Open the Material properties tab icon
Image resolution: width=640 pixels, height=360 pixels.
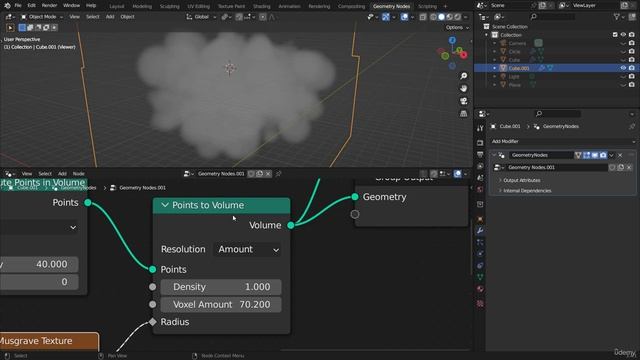(x=480, y=289)
